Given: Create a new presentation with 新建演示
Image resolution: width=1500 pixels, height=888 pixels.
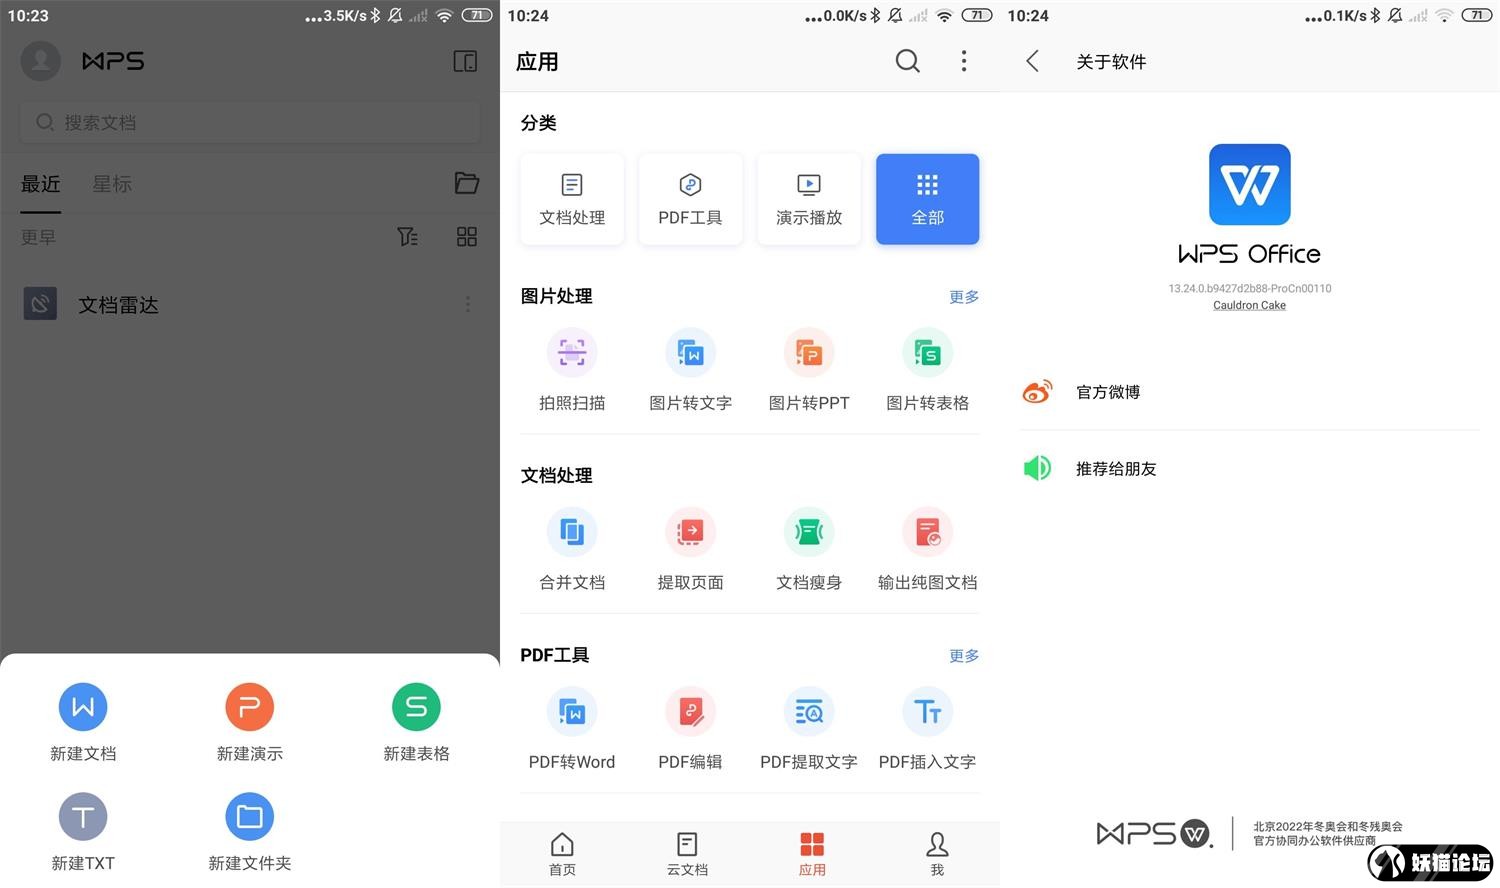Looking at the screenshot, I should point(250,723).
